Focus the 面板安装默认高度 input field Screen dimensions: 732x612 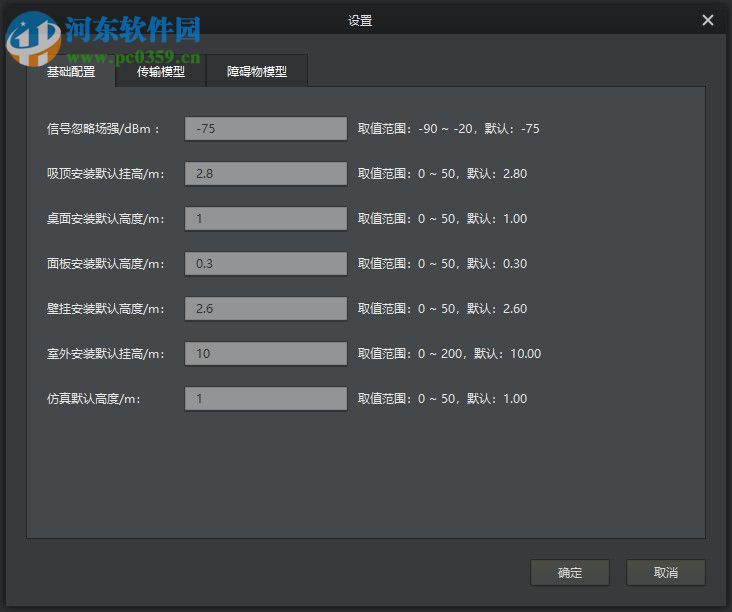[266, 264]
